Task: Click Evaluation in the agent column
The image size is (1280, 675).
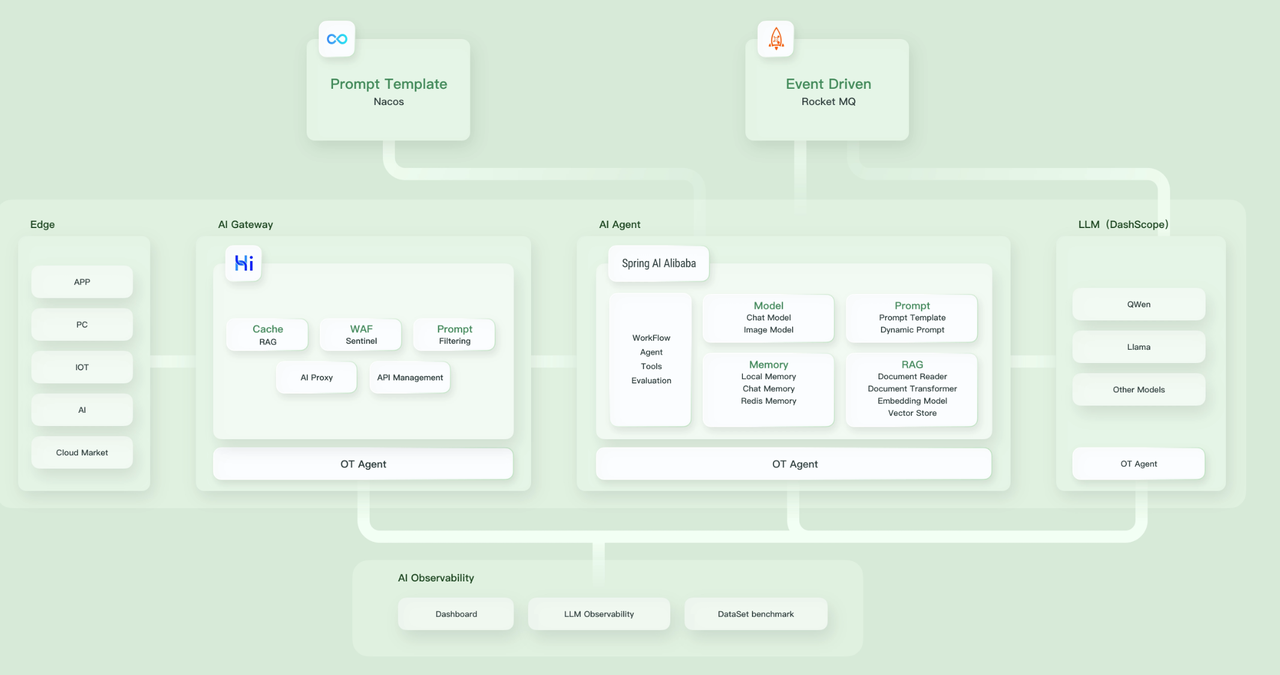Action: pyautogui.click(x=651, y=381)
